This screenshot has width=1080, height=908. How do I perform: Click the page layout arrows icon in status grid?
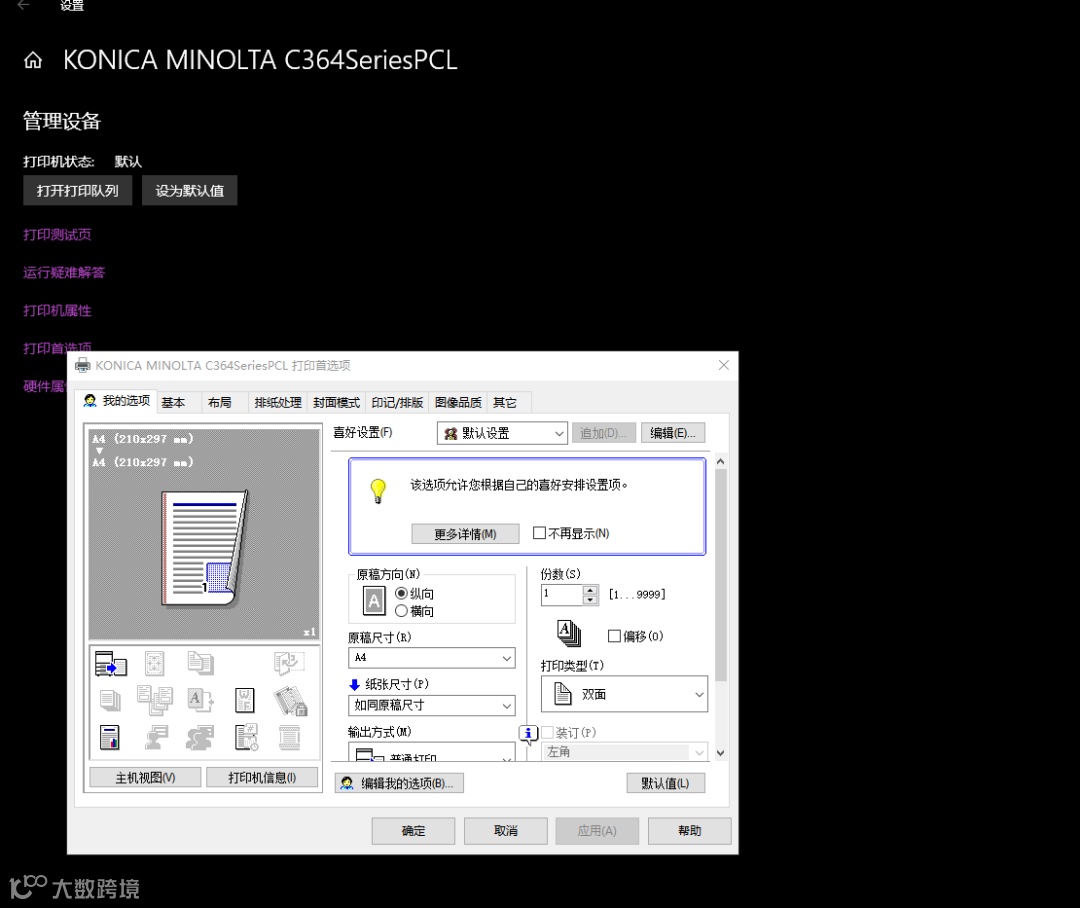coord(154,663)
